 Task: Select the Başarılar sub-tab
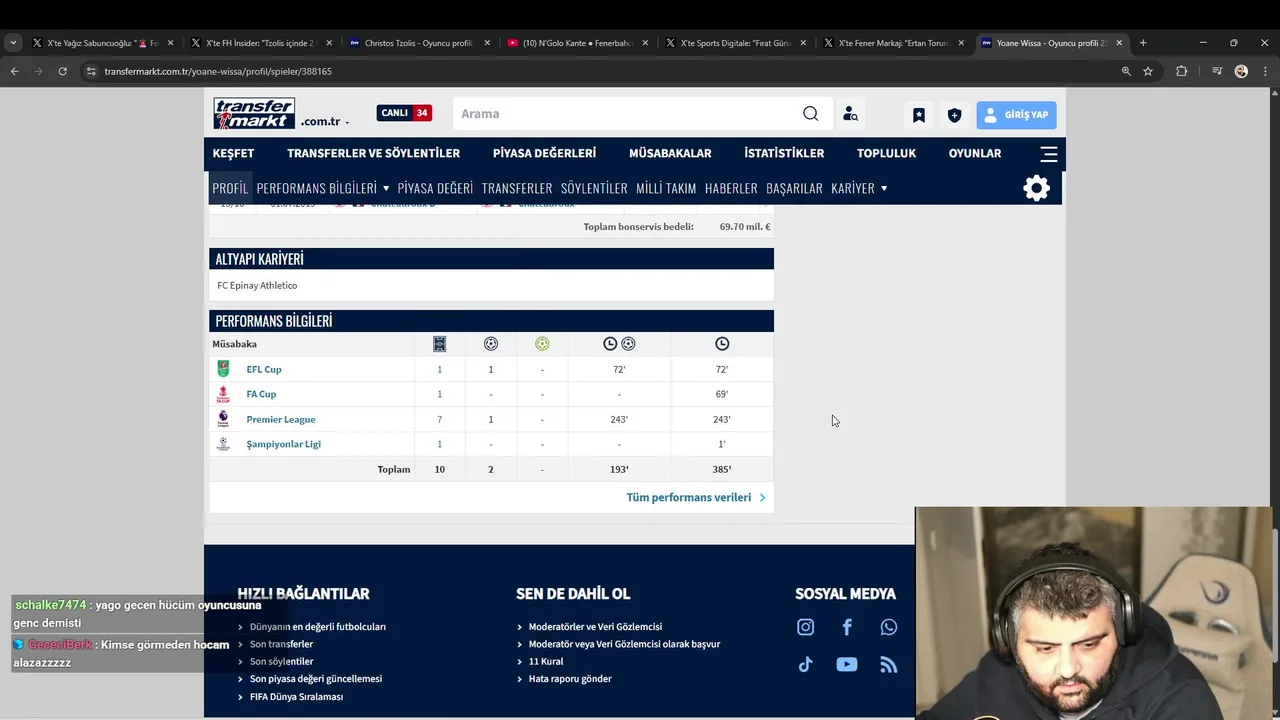pos(794,188)
